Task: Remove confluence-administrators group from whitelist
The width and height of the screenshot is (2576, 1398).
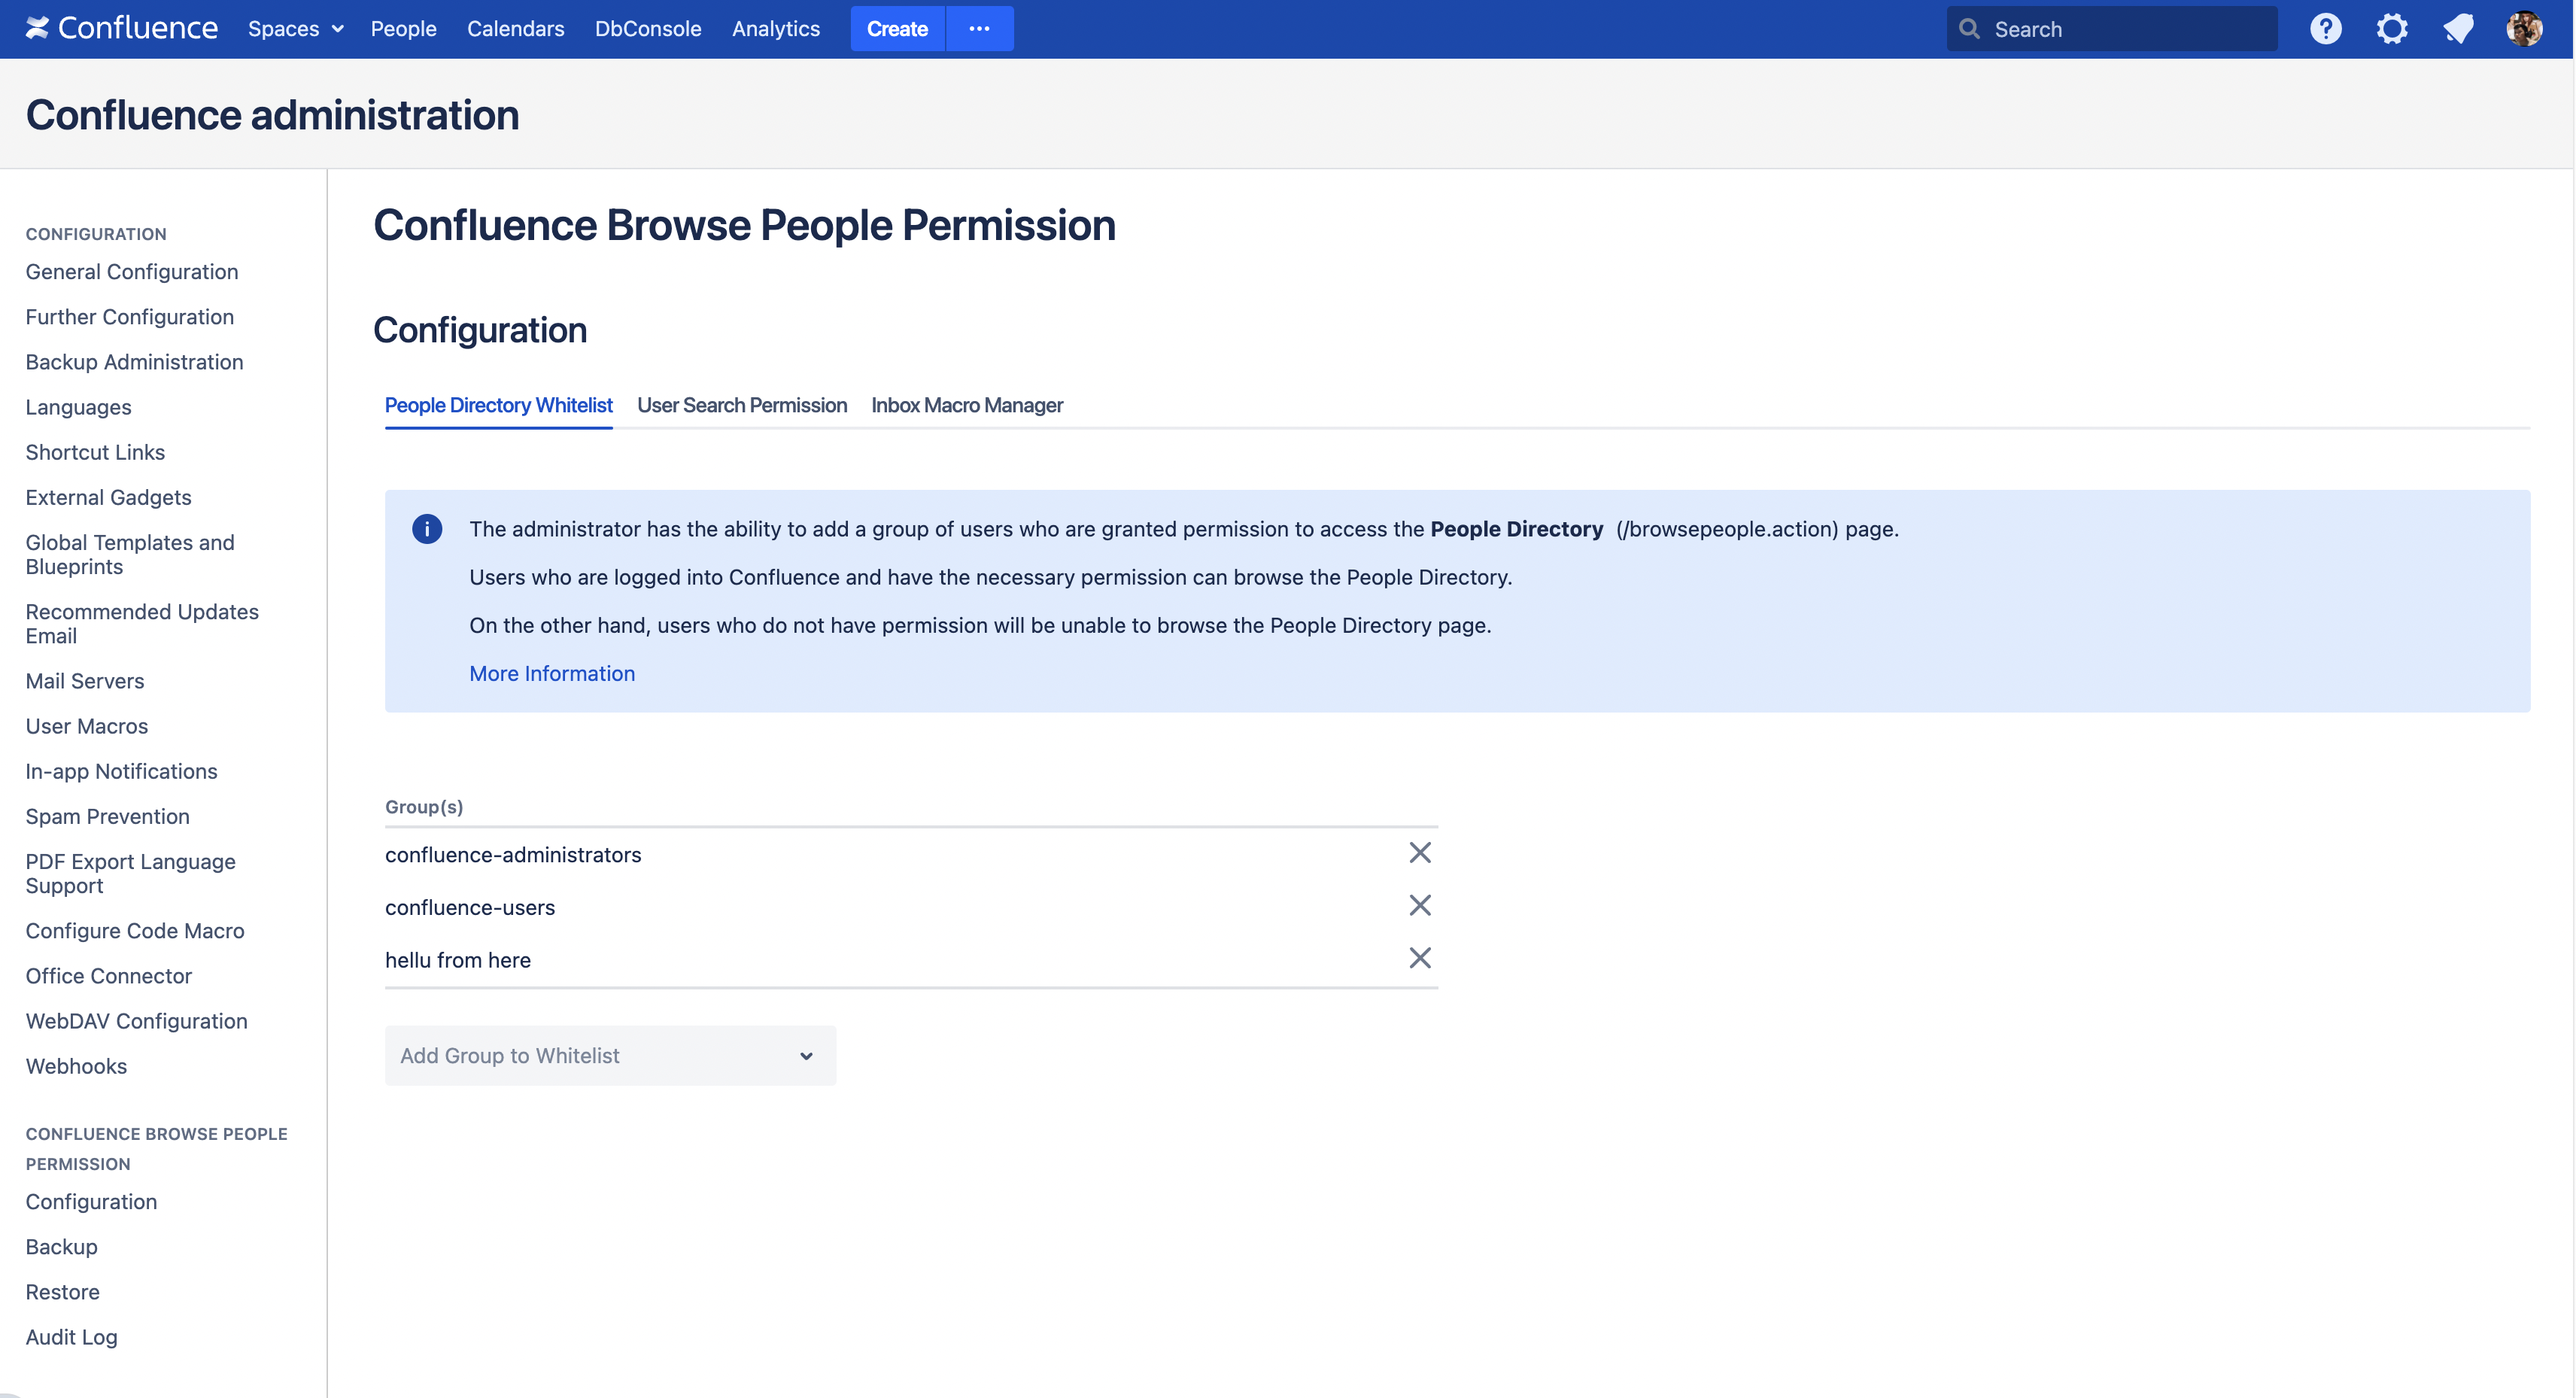Action: coord(1419,853)
